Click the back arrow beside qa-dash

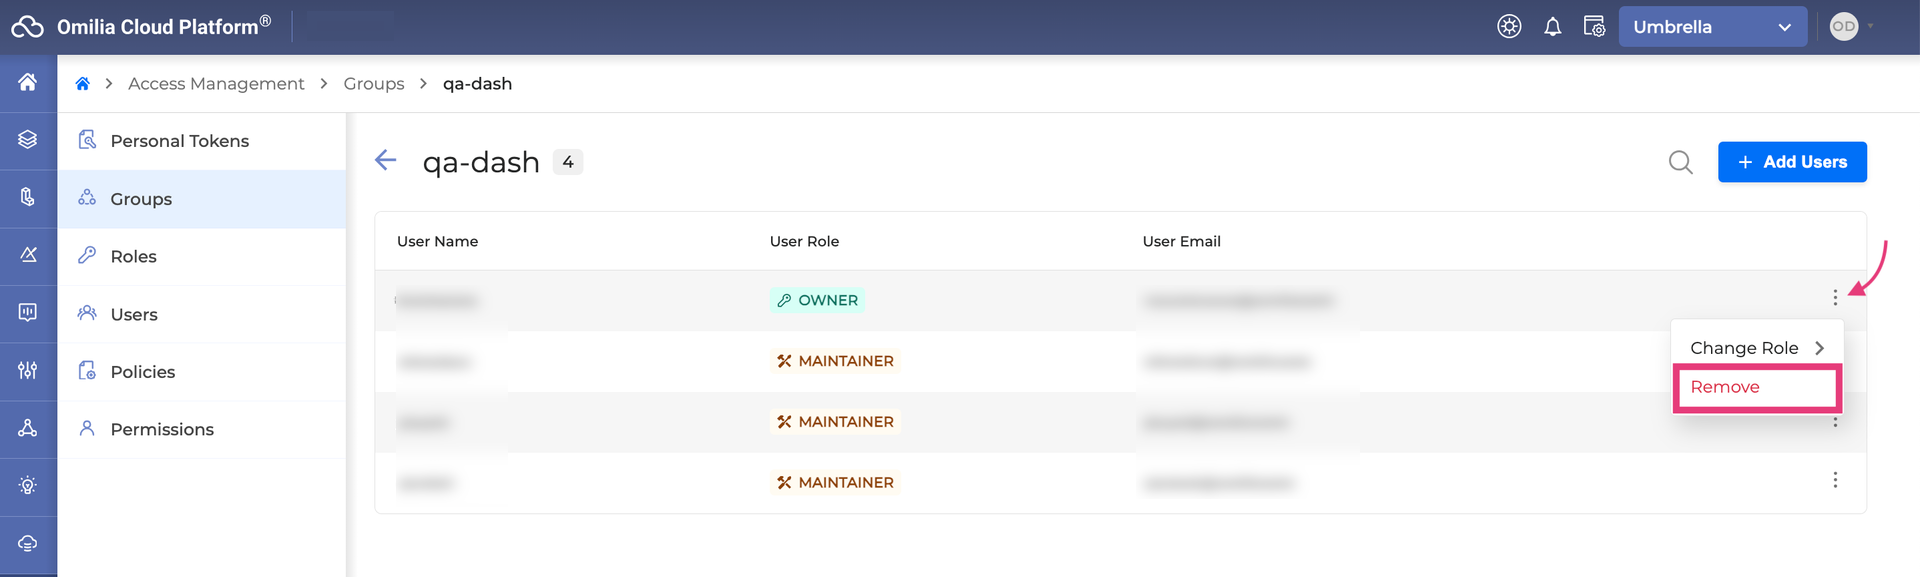(386, 160)
